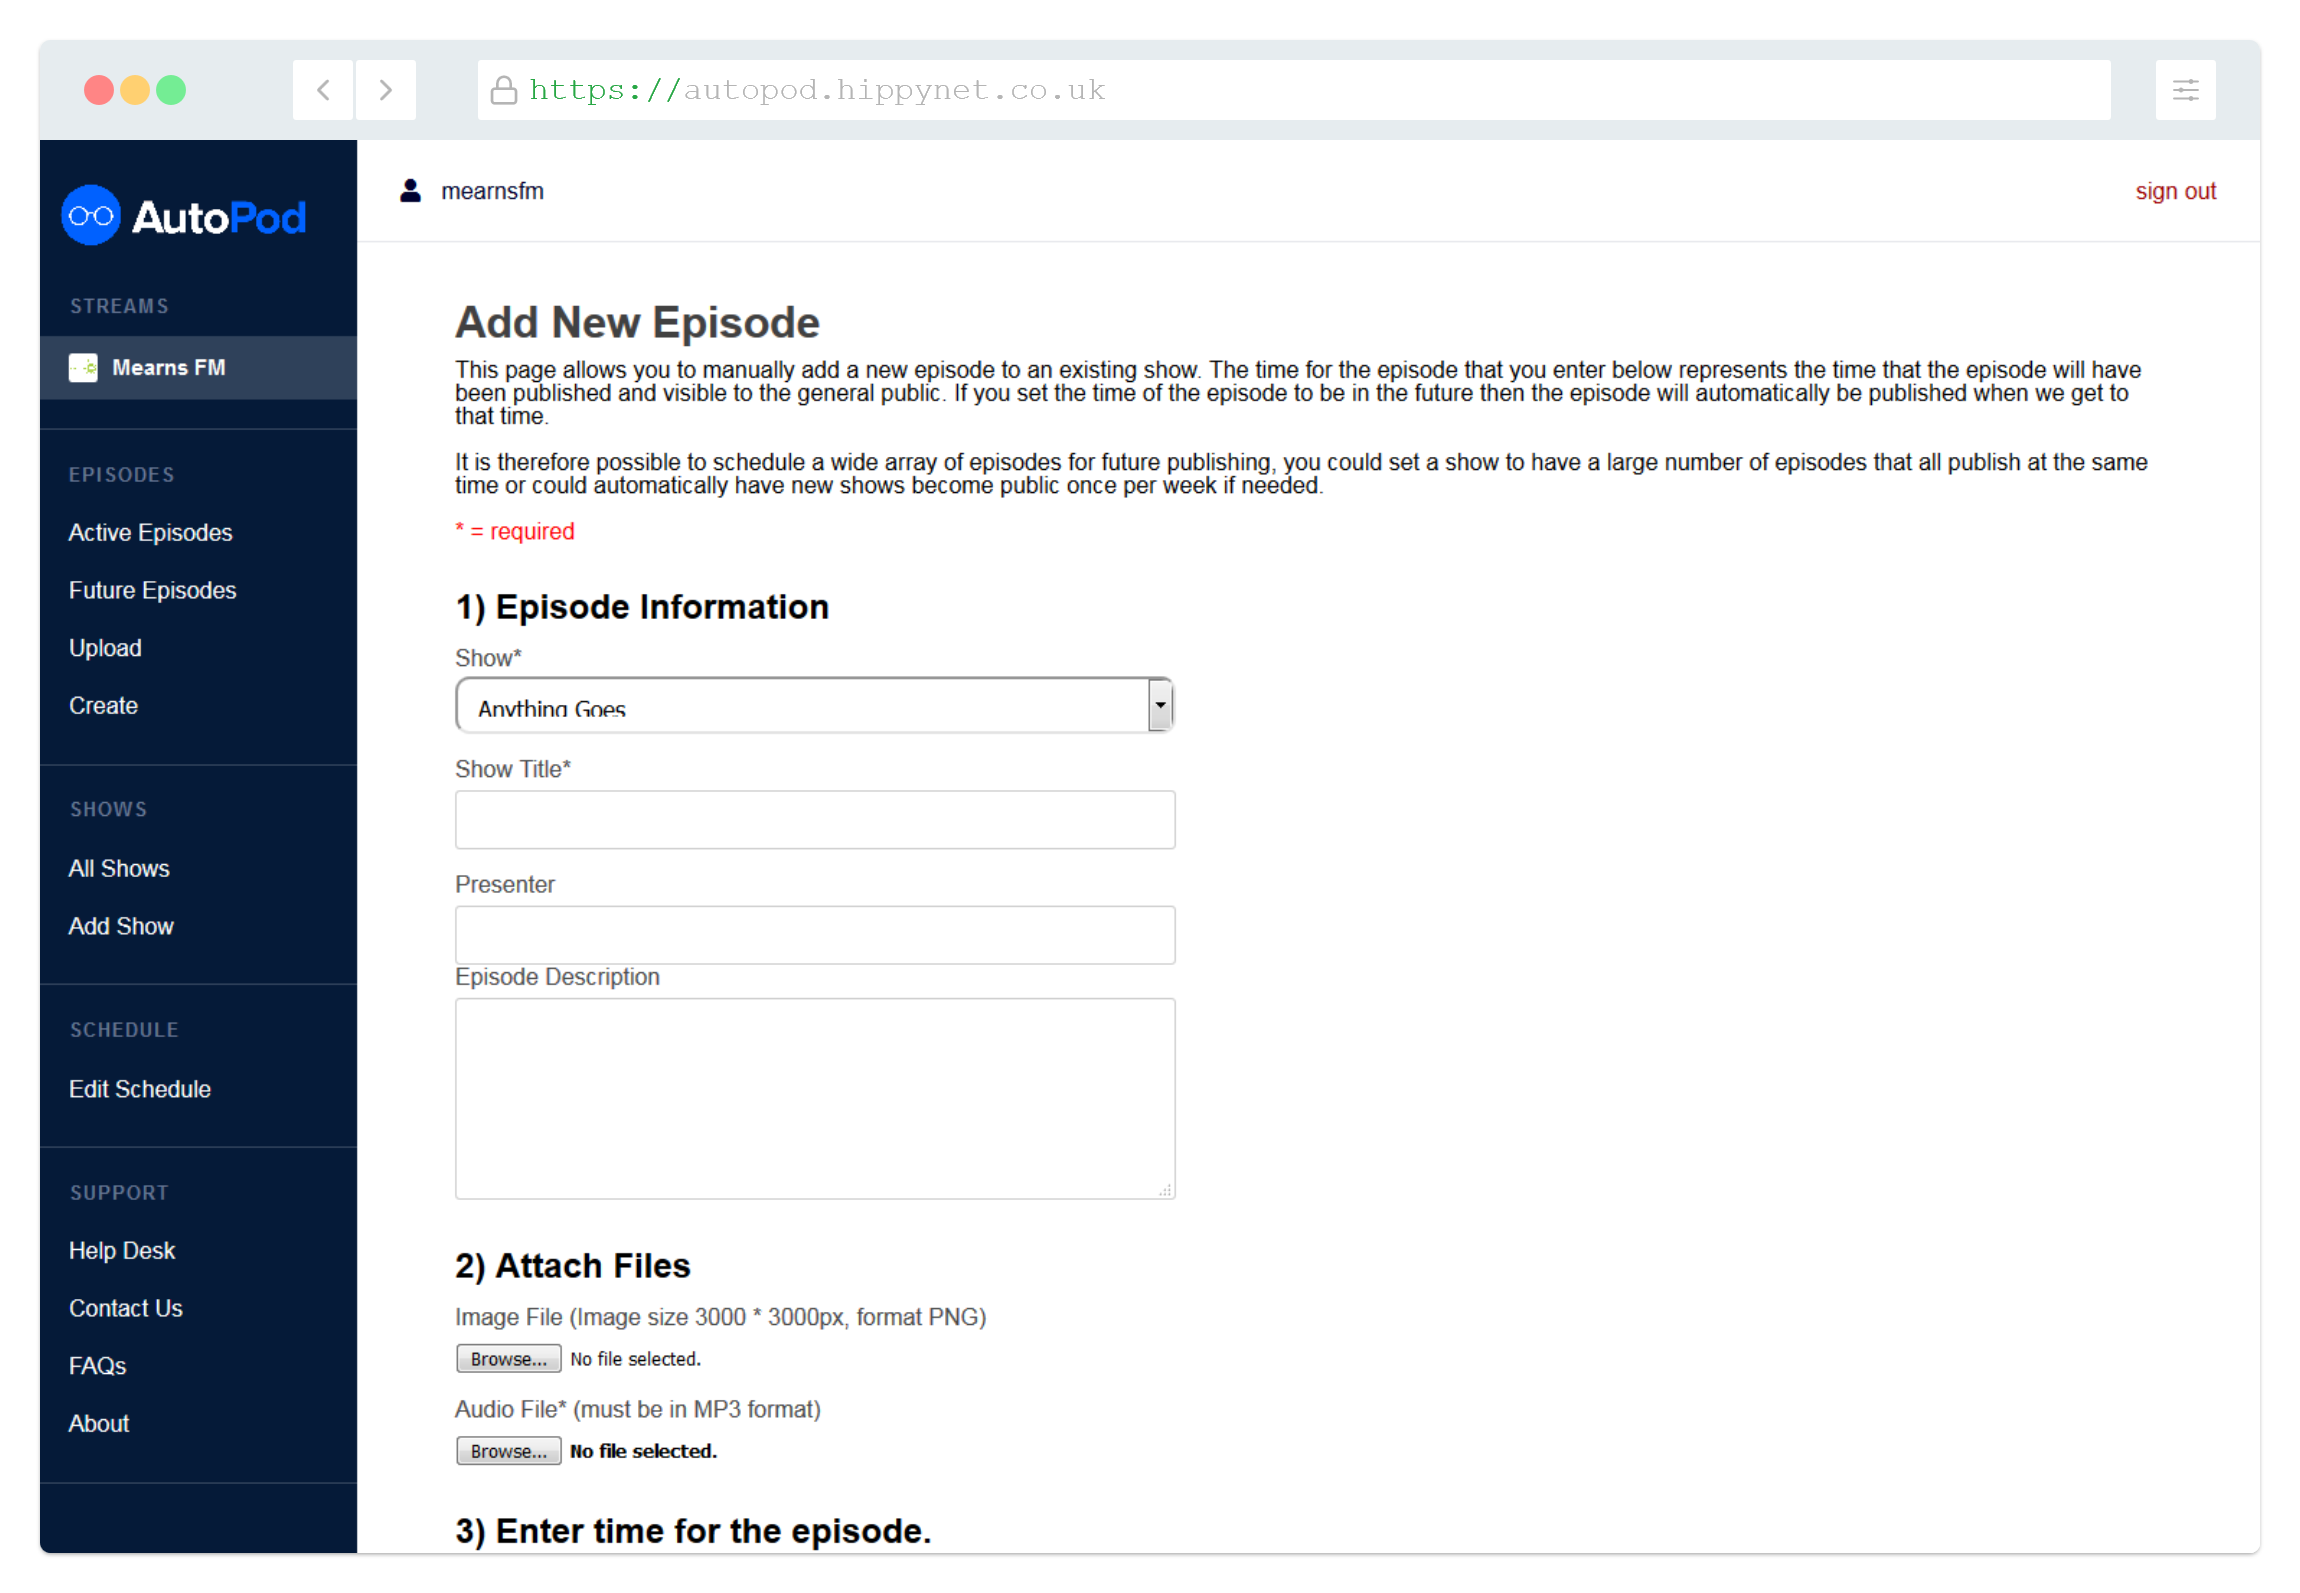This screenshot has width=2300, height=1593.
Task: Click '3) Enter time for the episode.' heading
Action: point(693,1530)
